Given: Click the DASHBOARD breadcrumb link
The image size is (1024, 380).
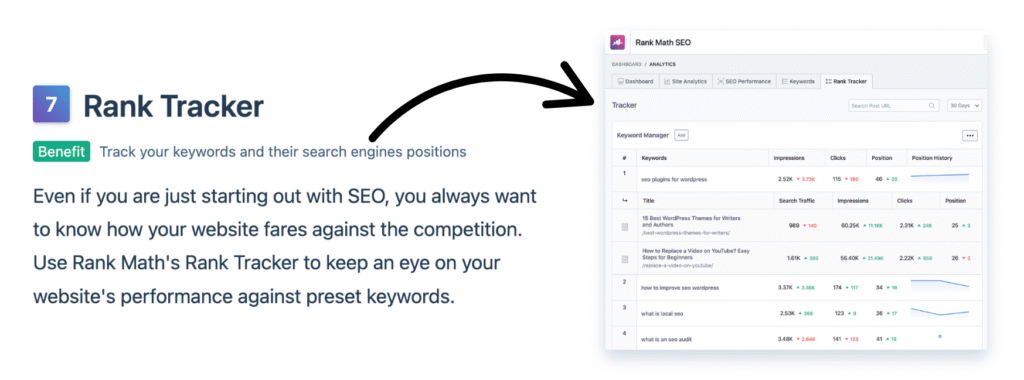Looking at the screenshot, I should [628, 64].
